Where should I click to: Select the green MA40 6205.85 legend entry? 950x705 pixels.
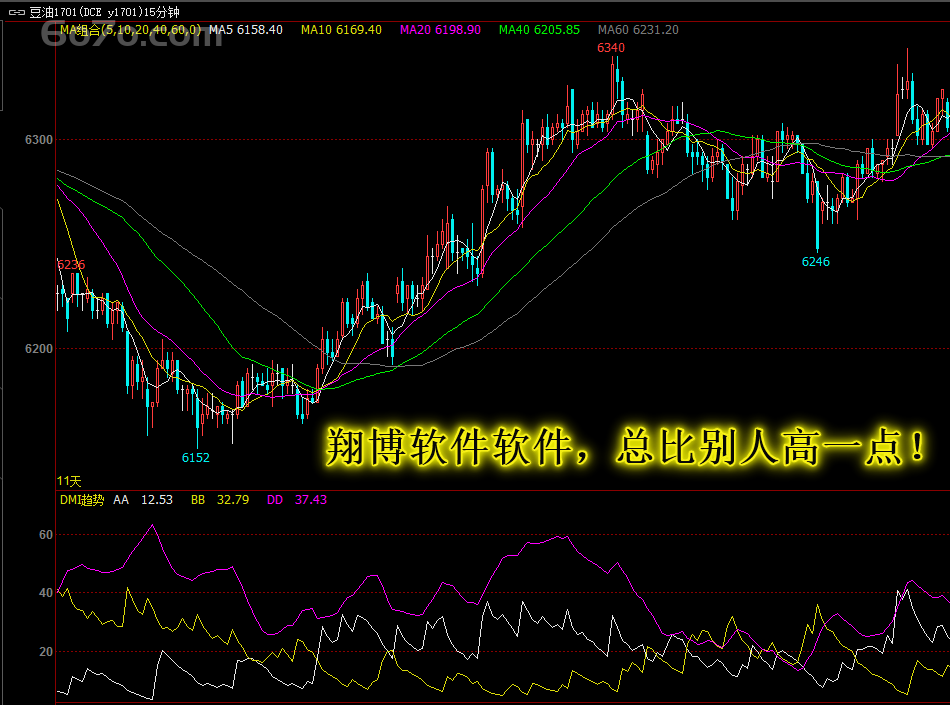coord(539,30)
